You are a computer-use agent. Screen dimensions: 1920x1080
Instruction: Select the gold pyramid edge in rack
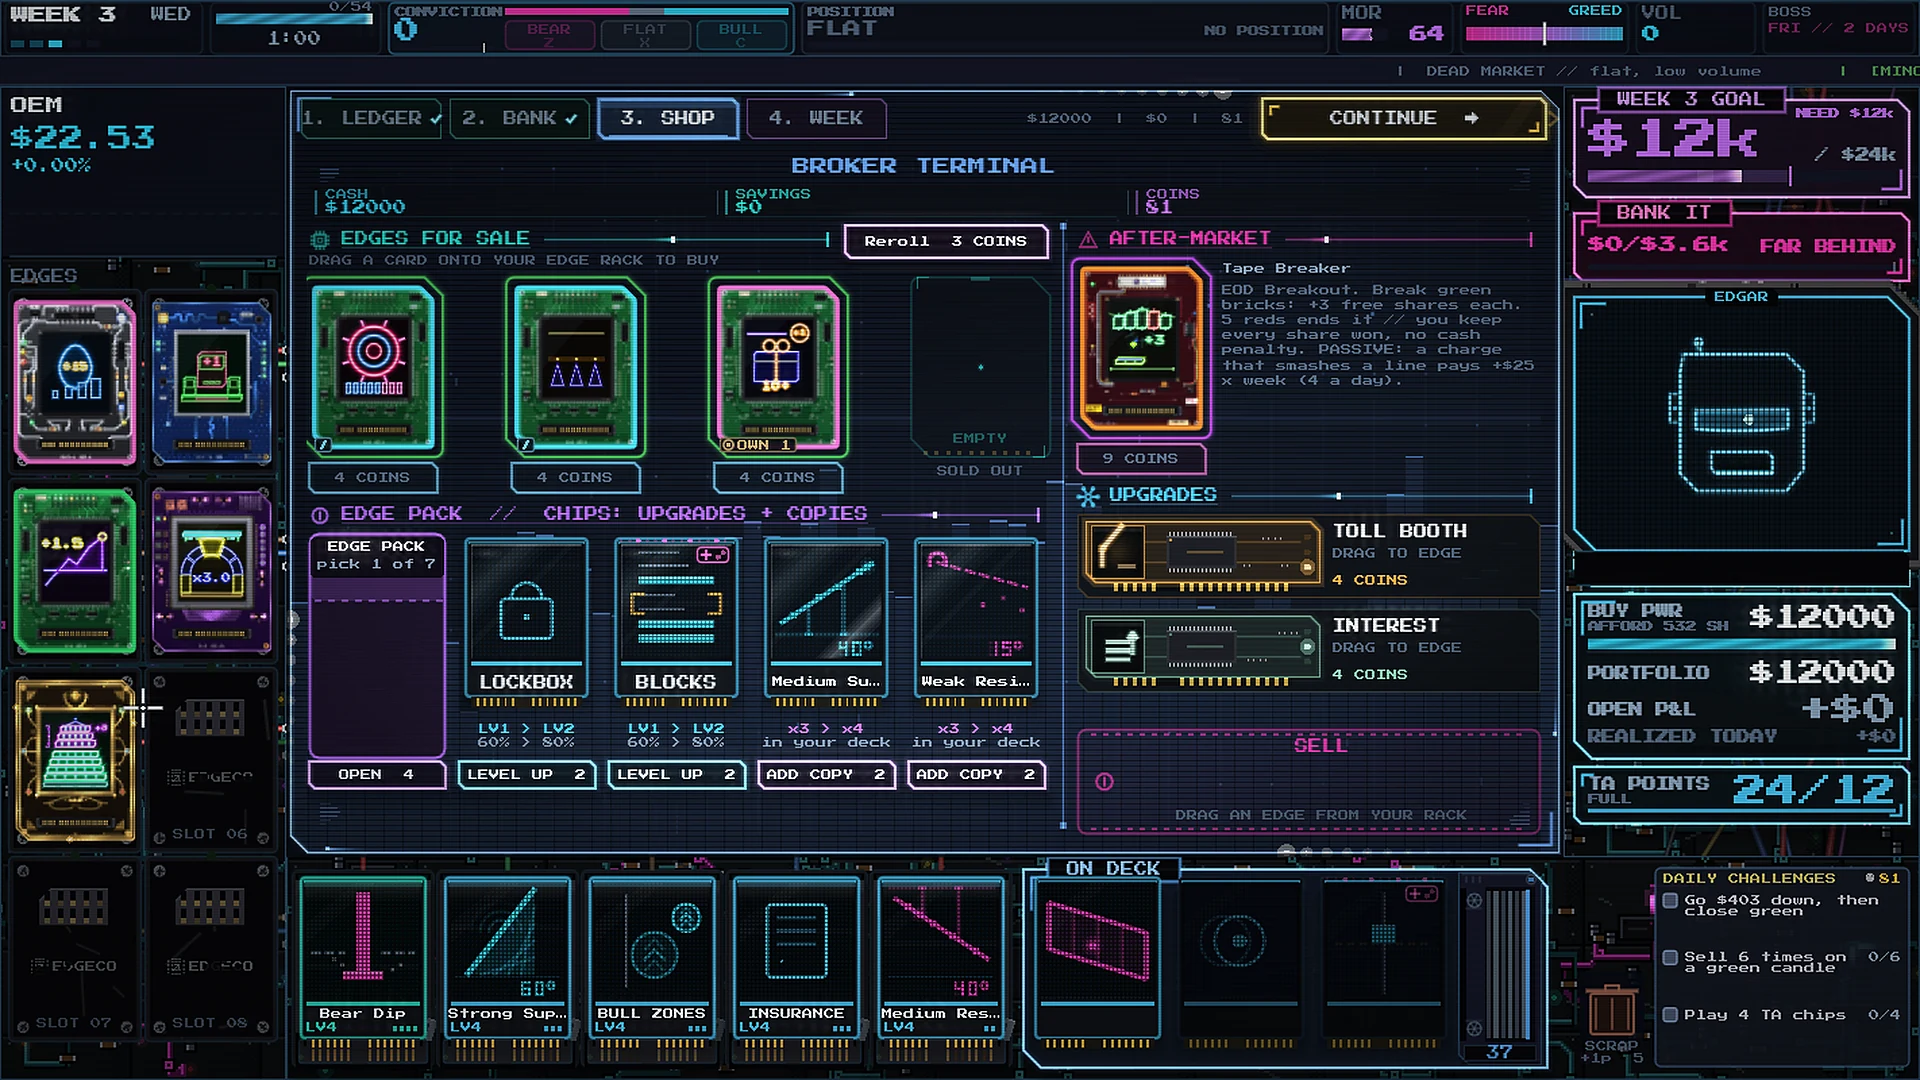point(75,761)
